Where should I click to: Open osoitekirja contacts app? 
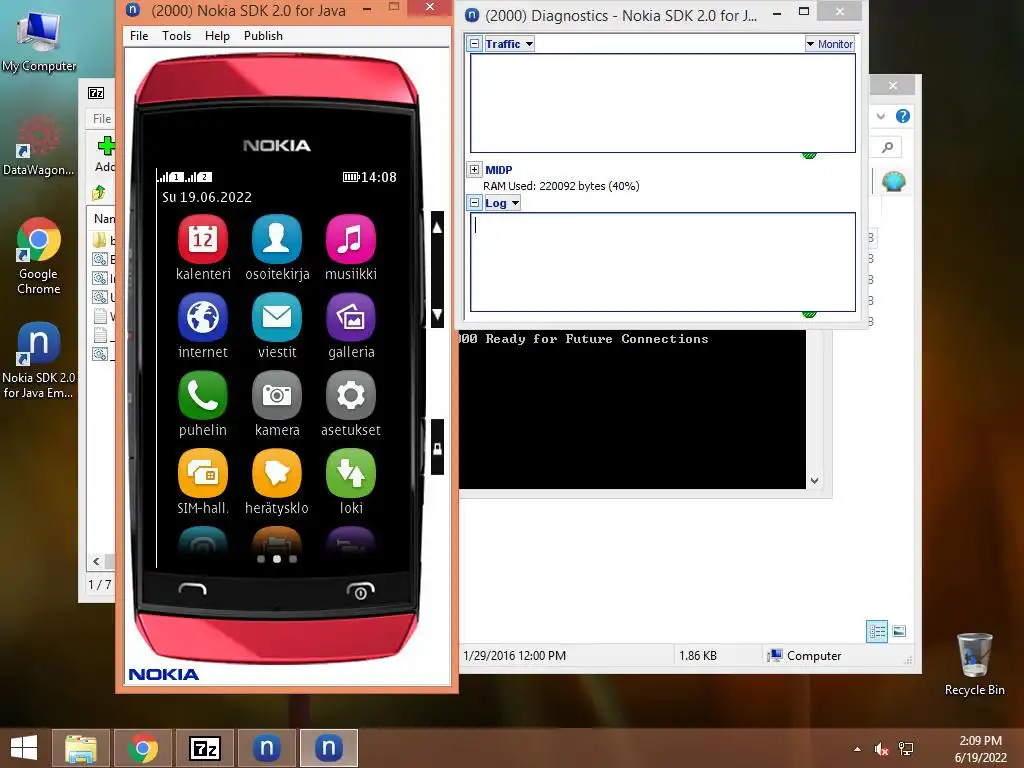pos(277,240)
